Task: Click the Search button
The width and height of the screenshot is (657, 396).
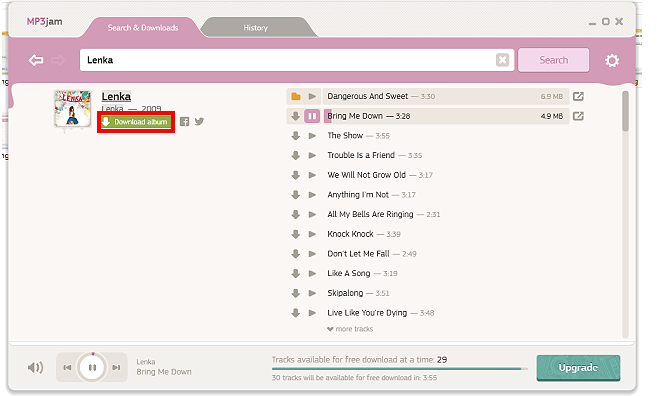Action: pos(554,60)
